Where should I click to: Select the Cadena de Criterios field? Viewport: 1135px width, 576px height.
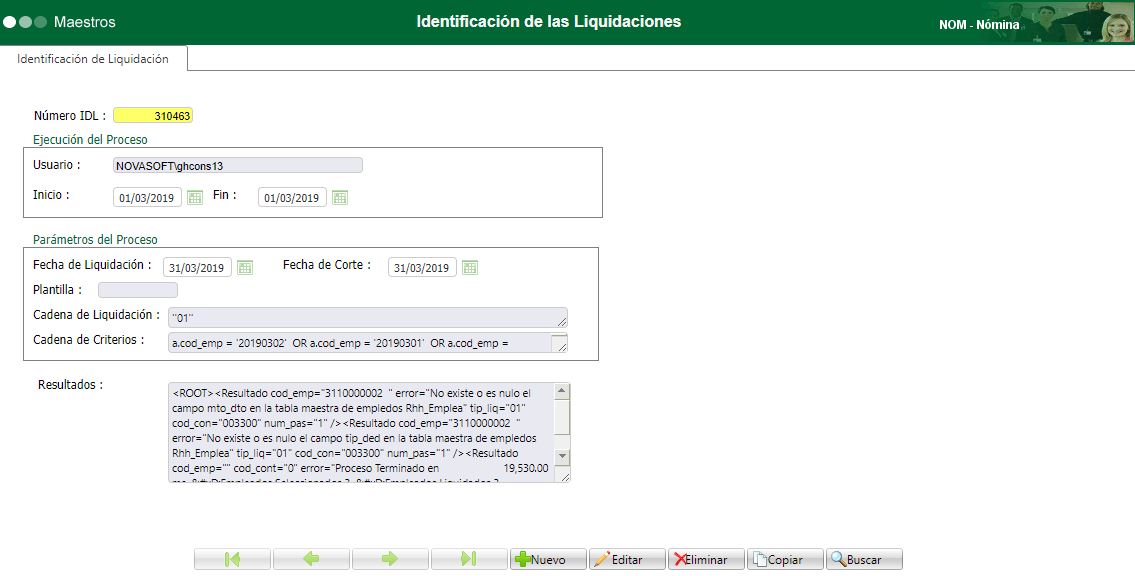pyautogui.click(x=360, y=342)
